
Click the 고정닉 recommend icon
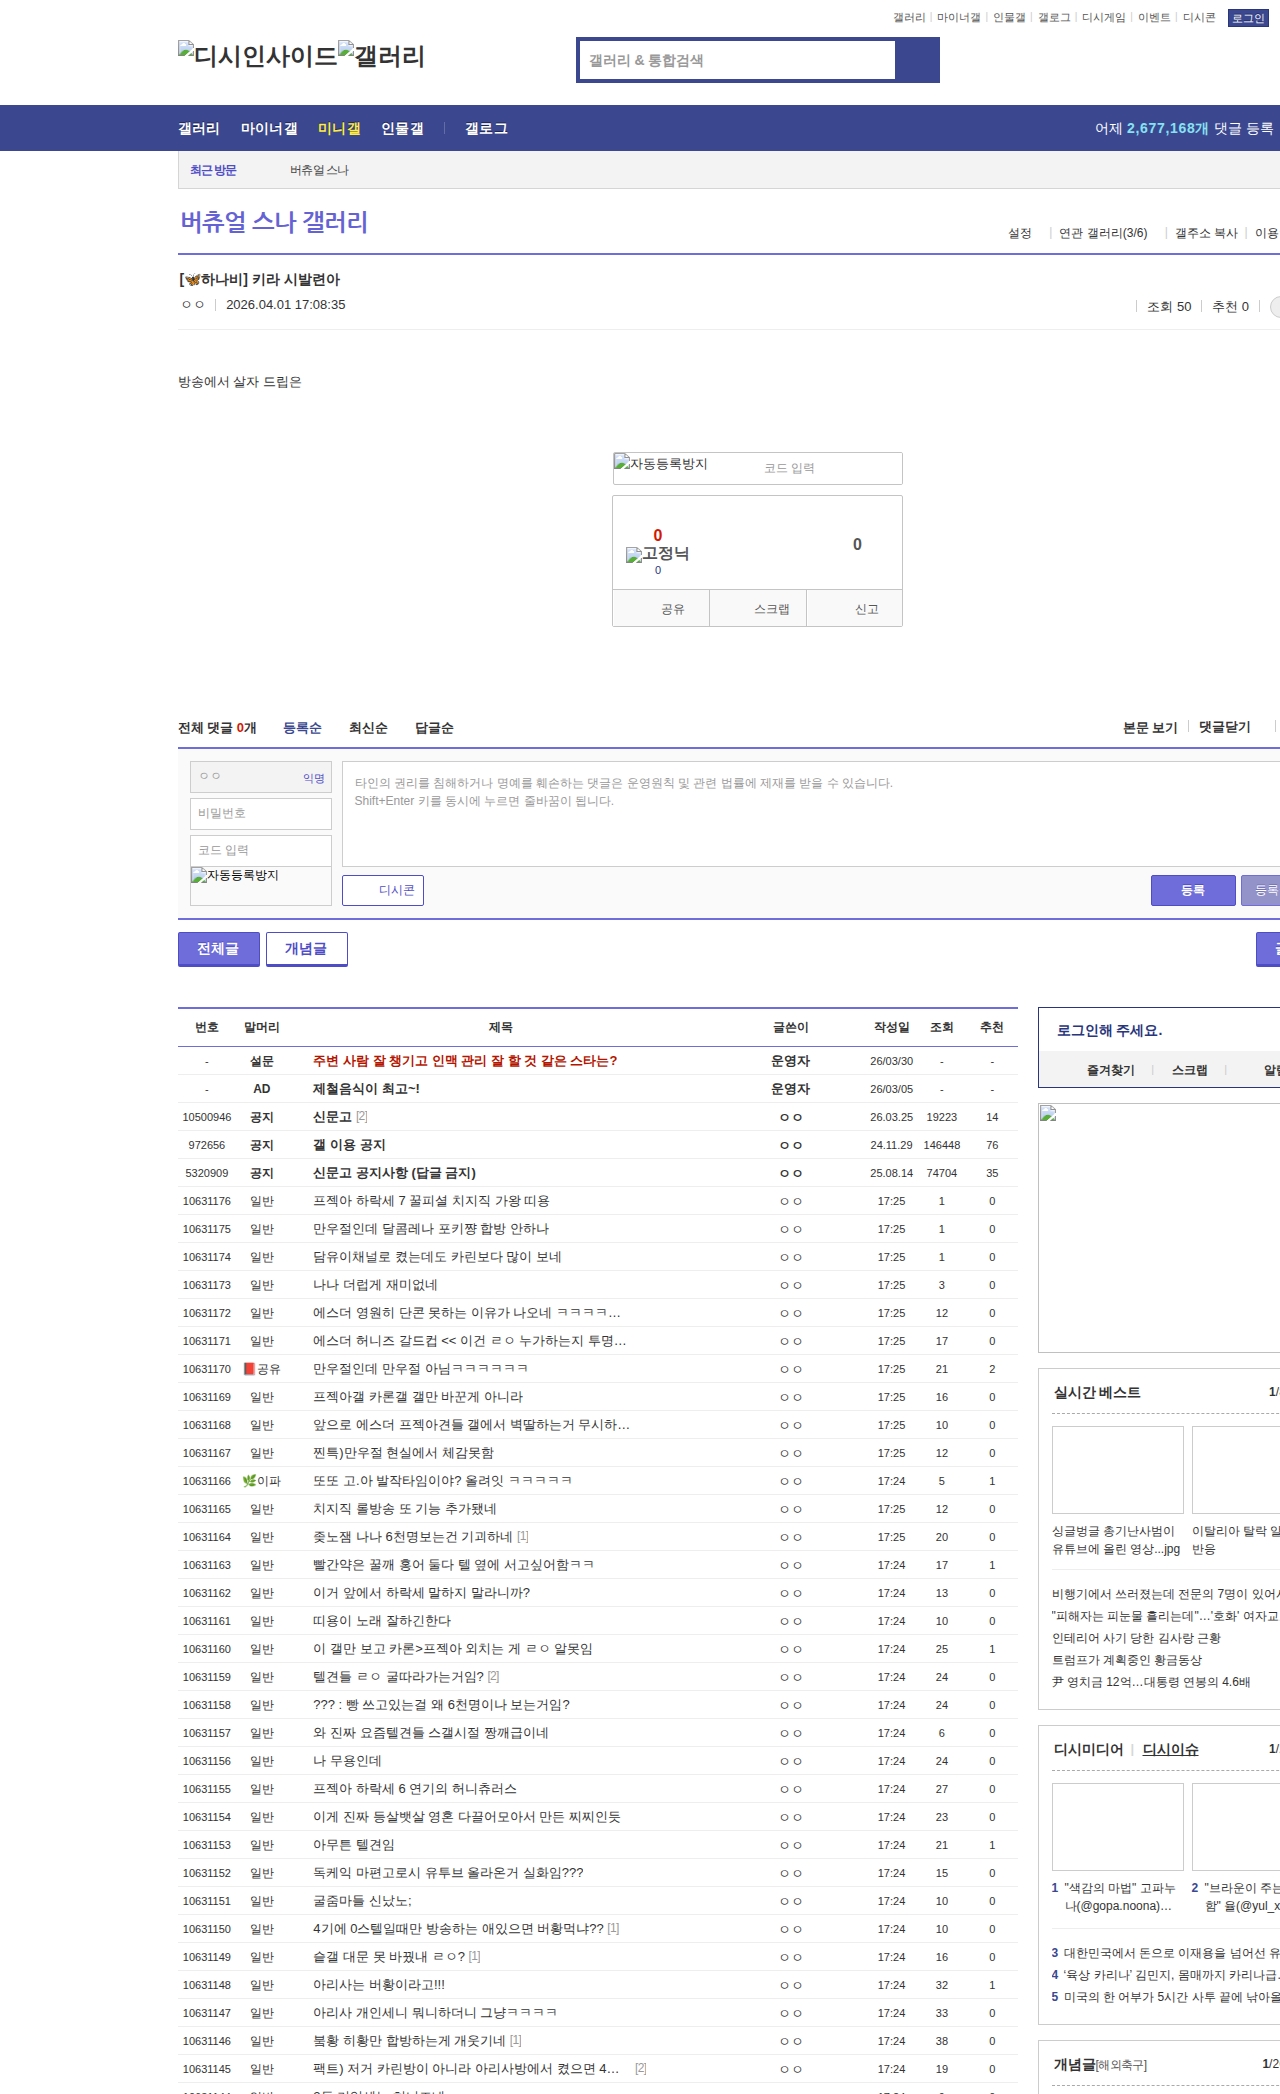tap(657, 554)
